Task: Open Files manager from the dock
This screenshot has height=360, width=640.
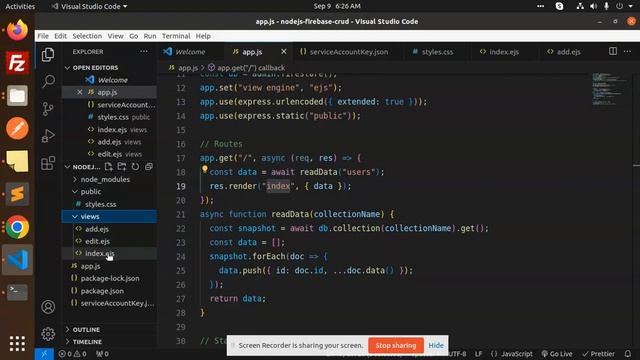Action: [17, 96]
